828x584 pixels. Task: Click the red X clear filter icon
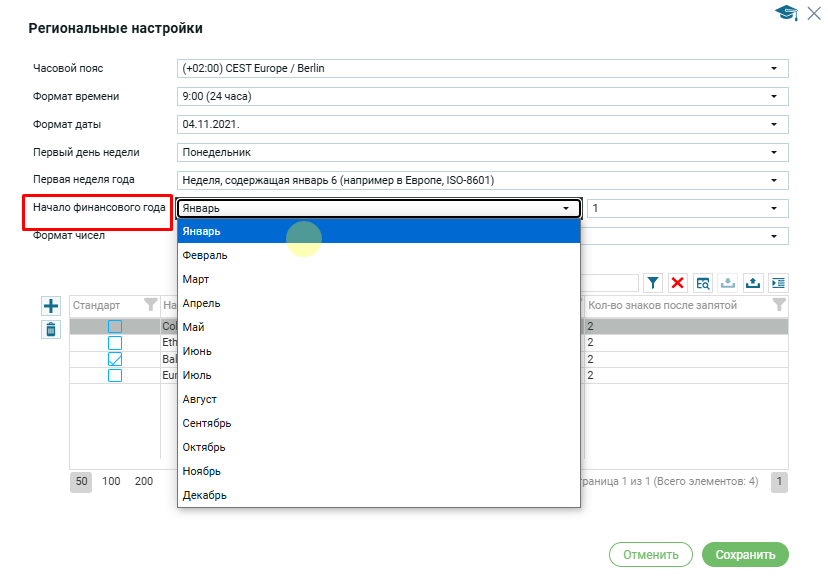678,283
